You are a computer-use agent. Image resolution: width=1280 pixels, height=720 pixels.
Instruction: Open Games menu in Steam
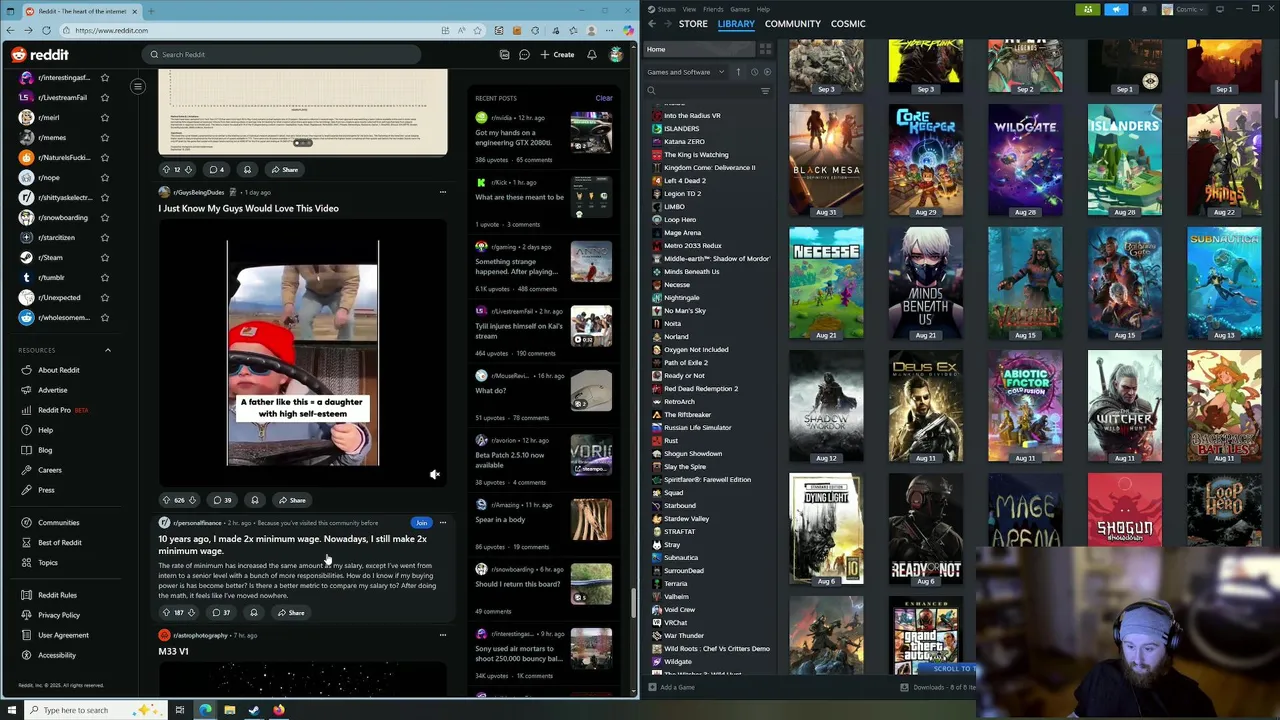click(740, 9)
